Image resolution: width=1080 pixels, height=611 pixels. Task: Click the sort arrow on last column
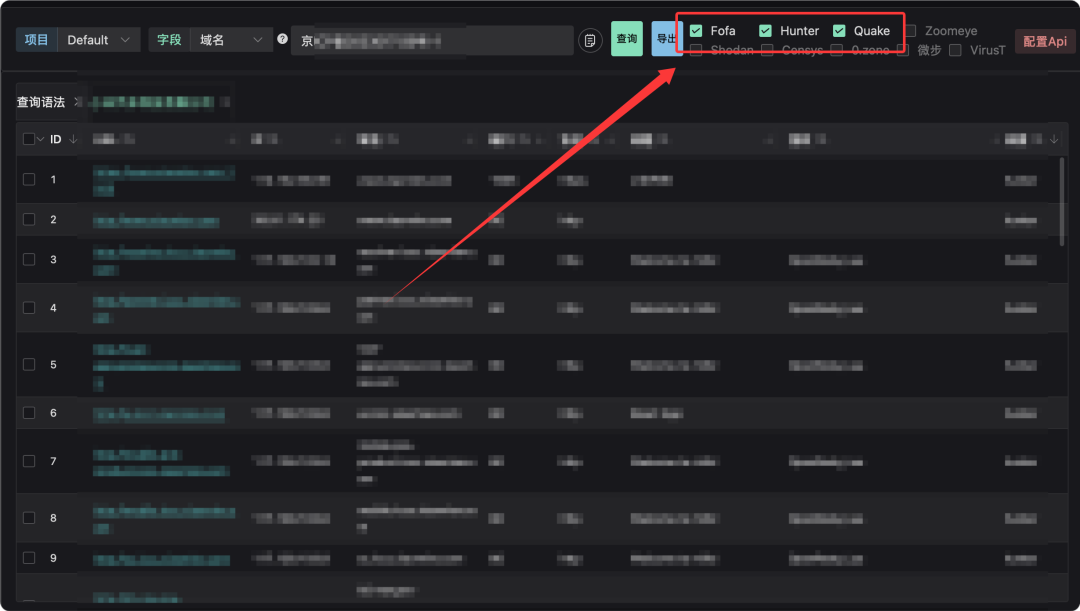point(1054,139)
